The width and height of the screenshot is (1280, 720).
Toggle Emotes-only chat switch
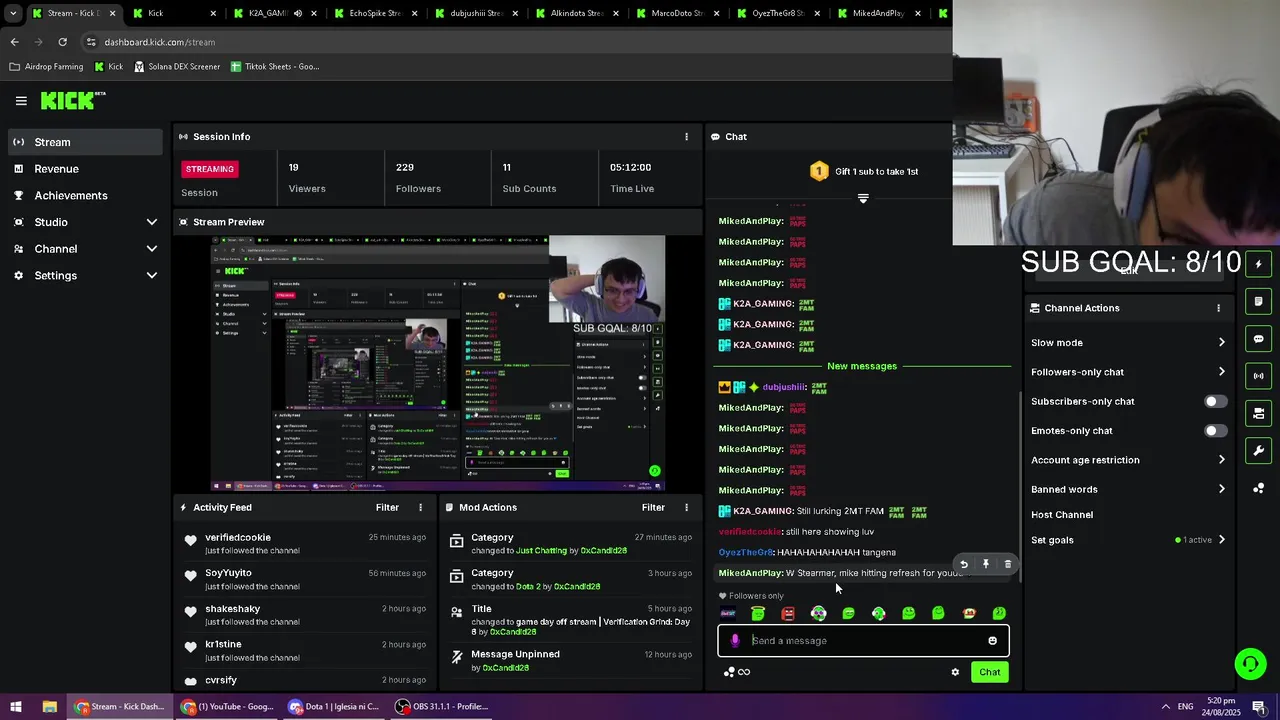(1215, 431)
